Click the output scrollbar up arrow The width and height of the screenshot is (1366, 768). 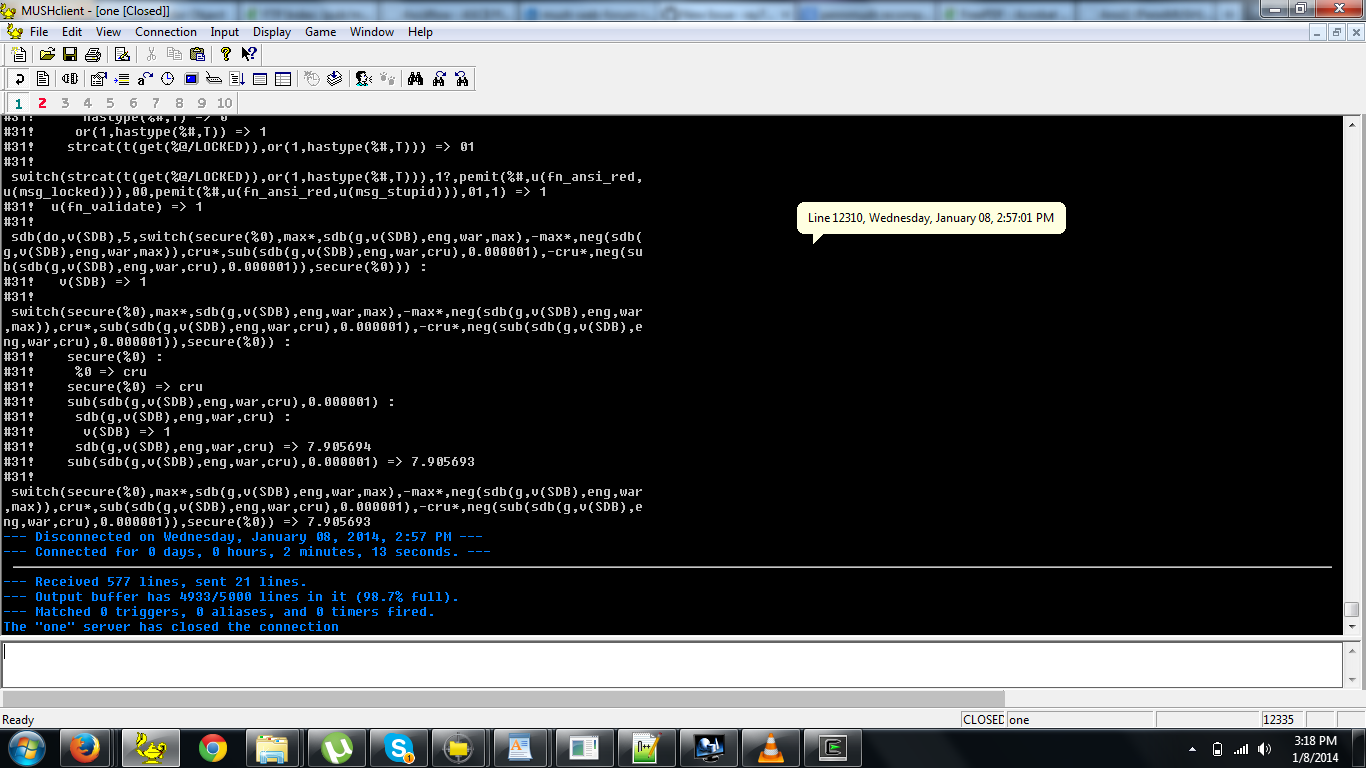pyautogui.click(x=1352, y=125)
